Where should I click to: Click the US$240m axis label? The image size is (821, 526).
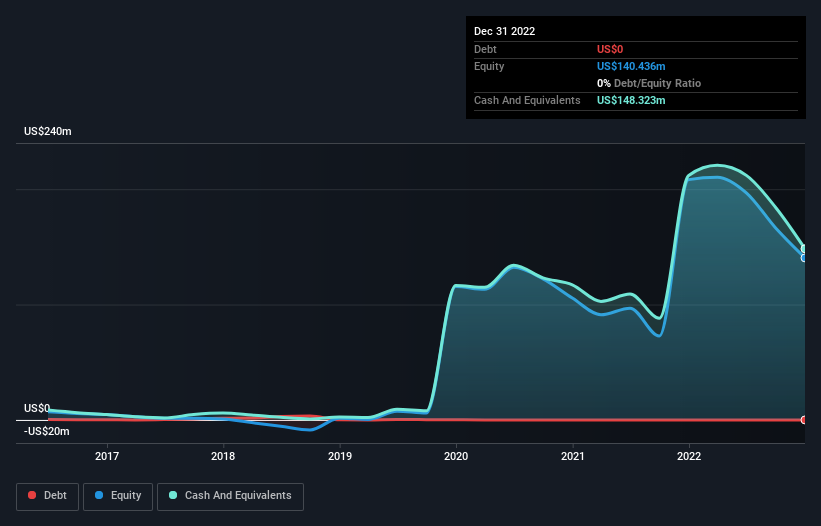click(48, 131)
